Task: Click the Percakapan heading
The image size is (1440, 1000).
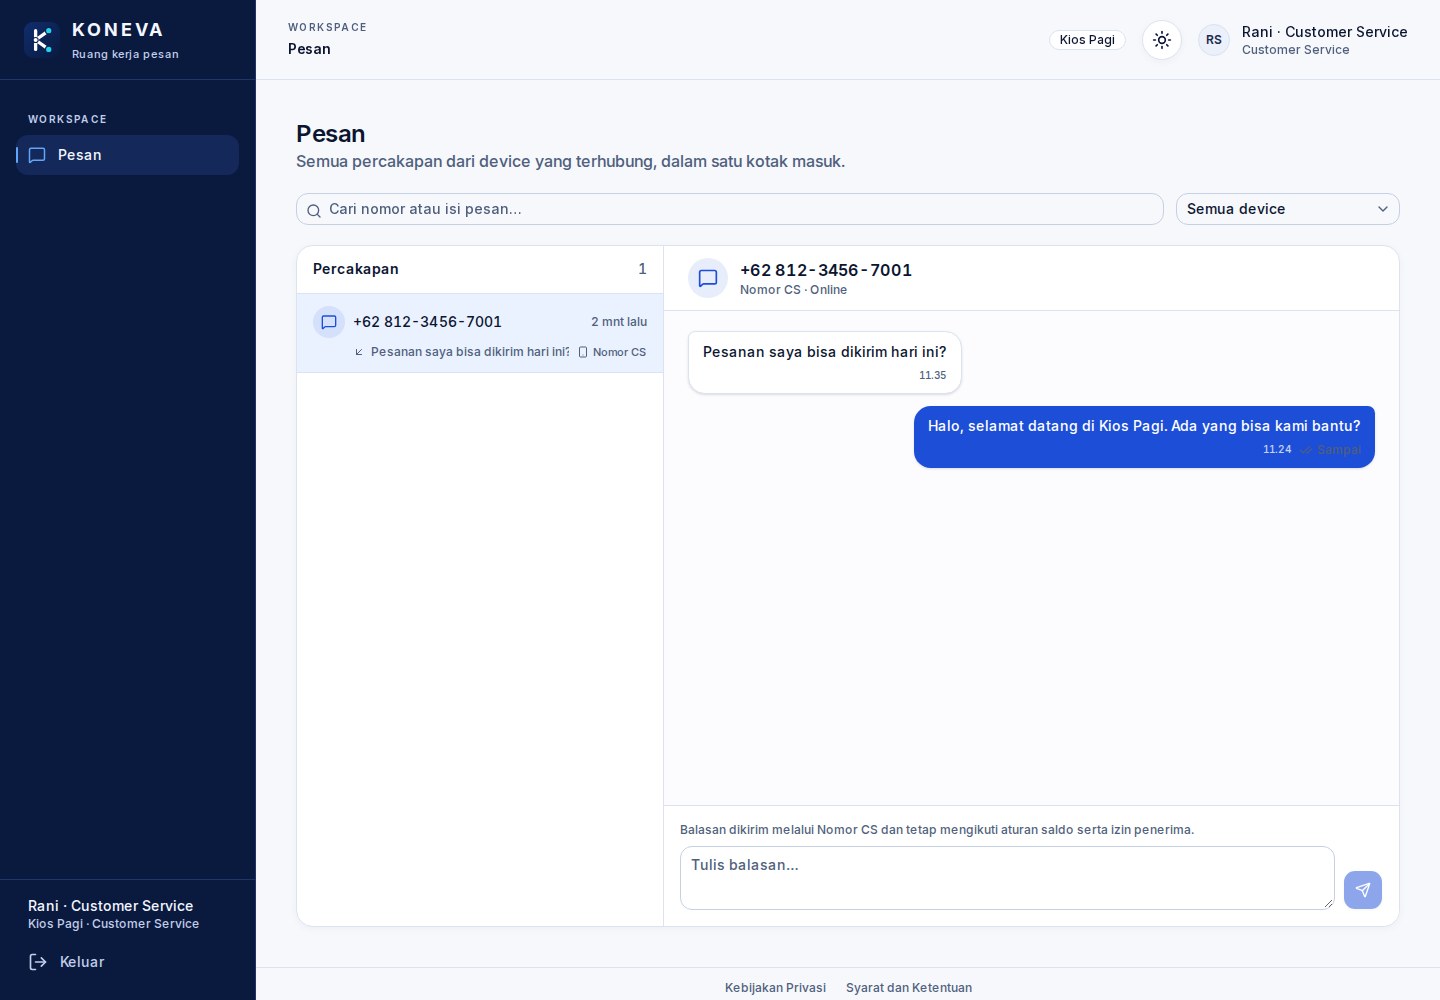Action: pyautogui.click(x=356, y=269)
